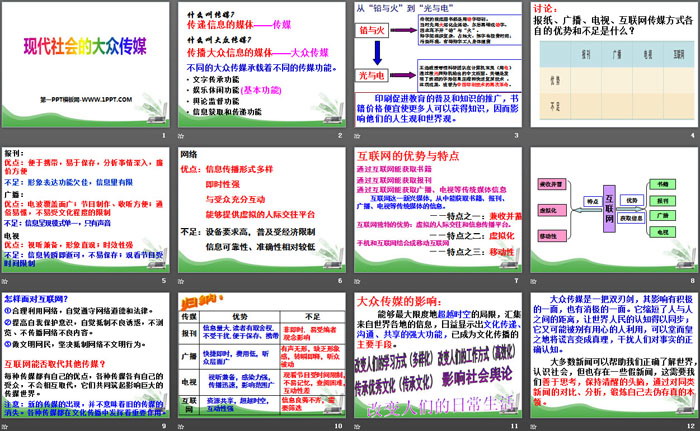
Task: Select slide 3 about 铅与火 到 光与电
Action: (x=438, y=64)
